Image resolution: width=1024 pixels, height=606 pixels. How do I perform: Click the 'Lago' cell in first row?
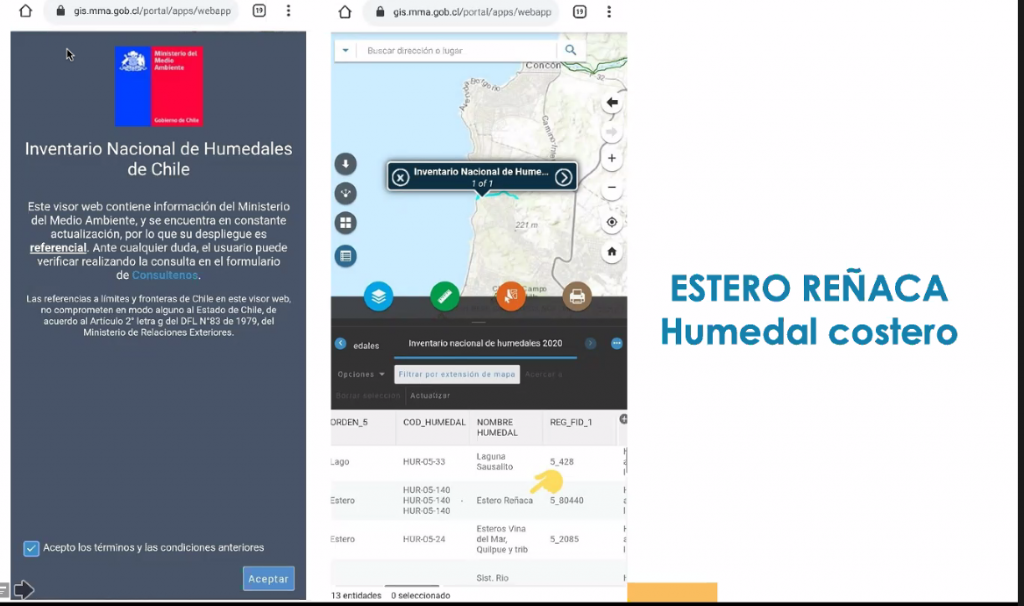pos(340,462)
